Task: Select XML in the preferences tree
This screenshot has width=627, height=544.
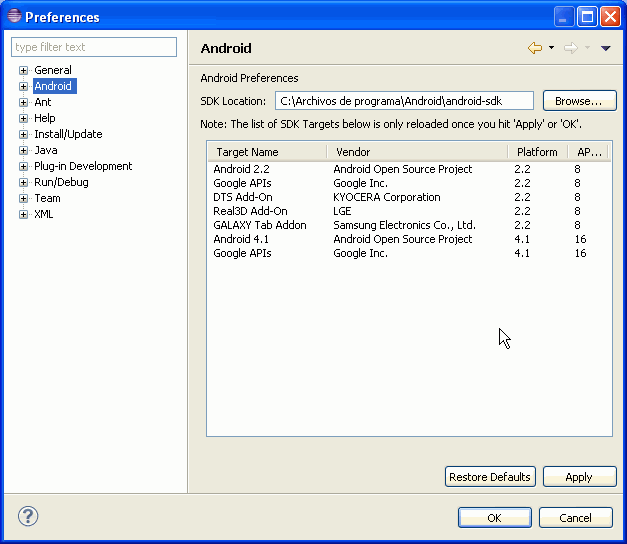Action: [x=44, y=214]
